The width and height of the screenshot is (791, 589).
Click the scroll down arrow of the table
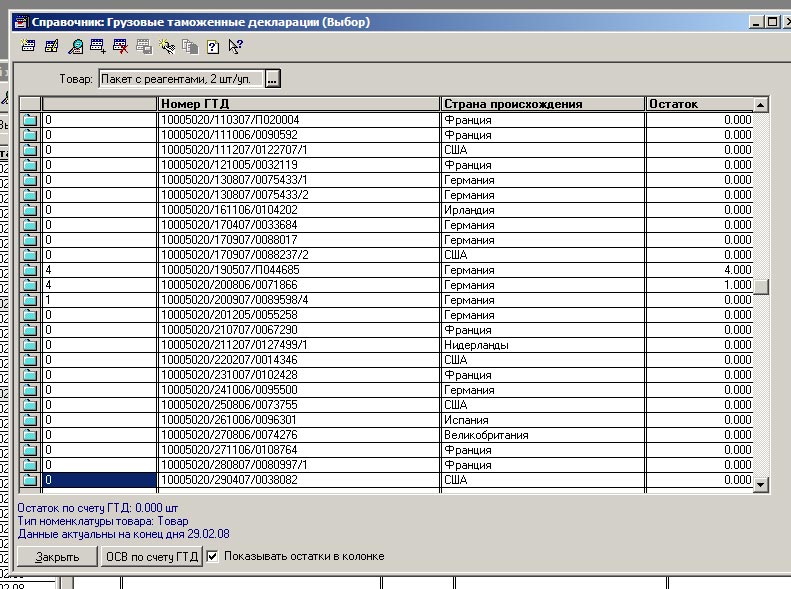coord(761,484)
